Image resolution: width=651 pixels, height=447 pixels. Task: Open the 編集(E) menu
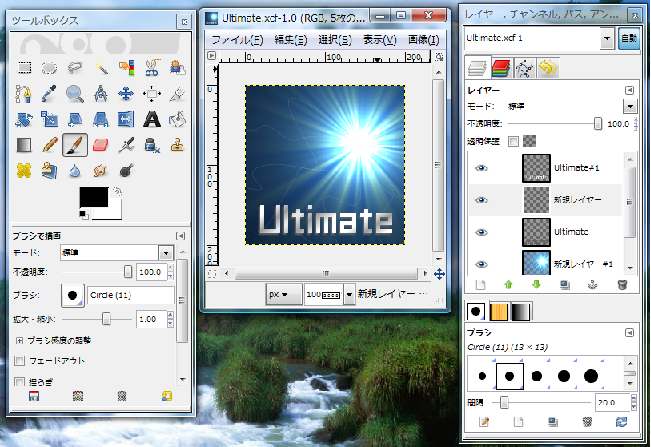point(291,40)
